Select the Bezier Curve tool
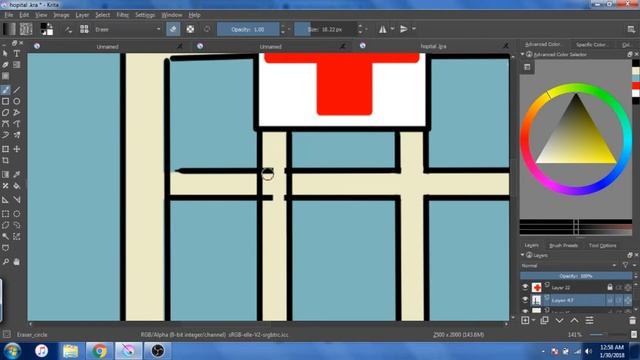This screenshot has height=360, width=640. (5, 124)
